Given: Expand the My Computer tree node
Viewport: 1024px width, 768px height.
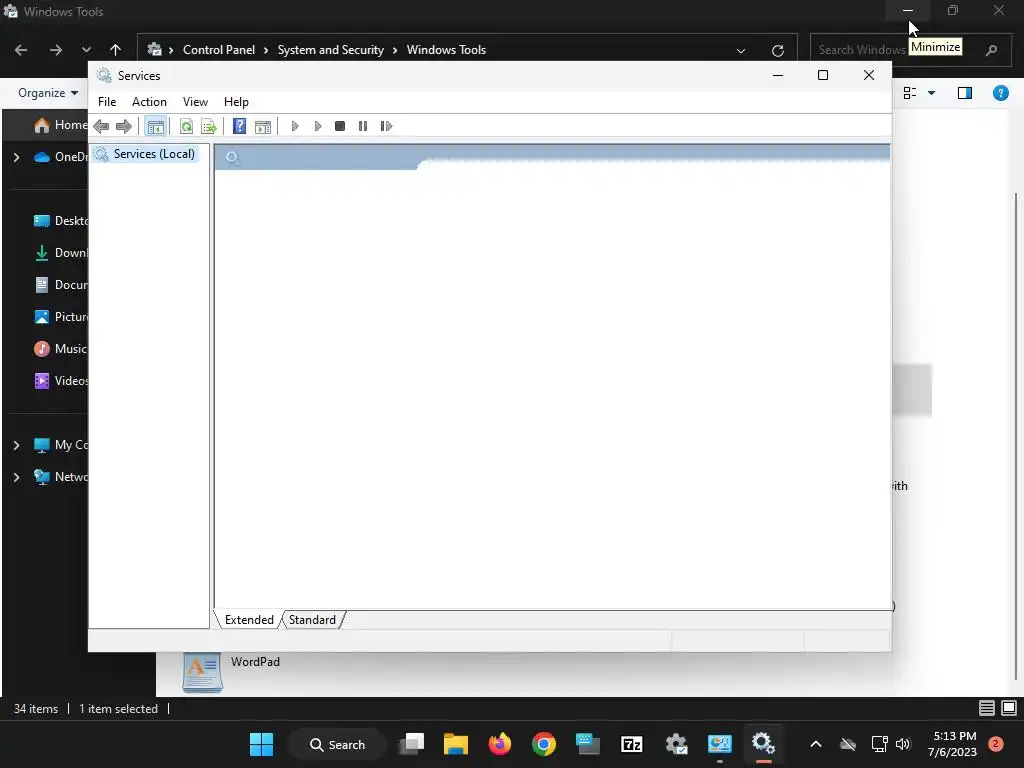Looking at the screenshot, I should [16, 445].
